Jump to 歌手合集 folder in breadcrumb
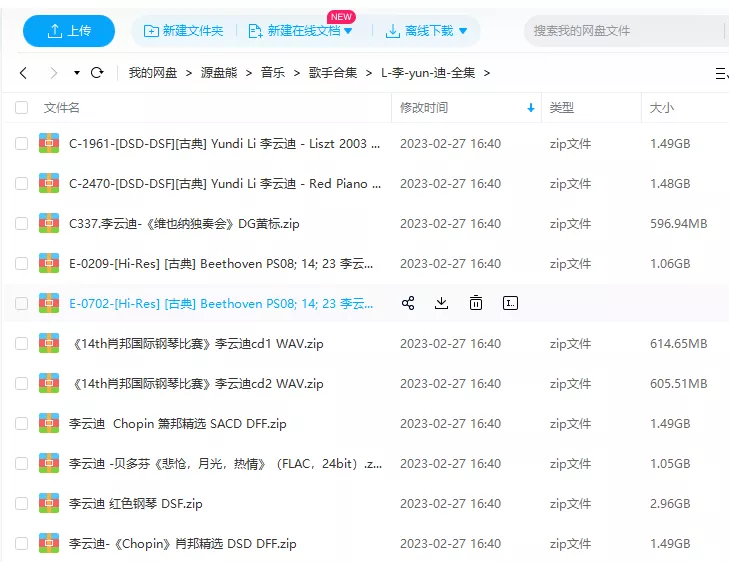This screenshot has width=729, height=562. tap(333, 73)
